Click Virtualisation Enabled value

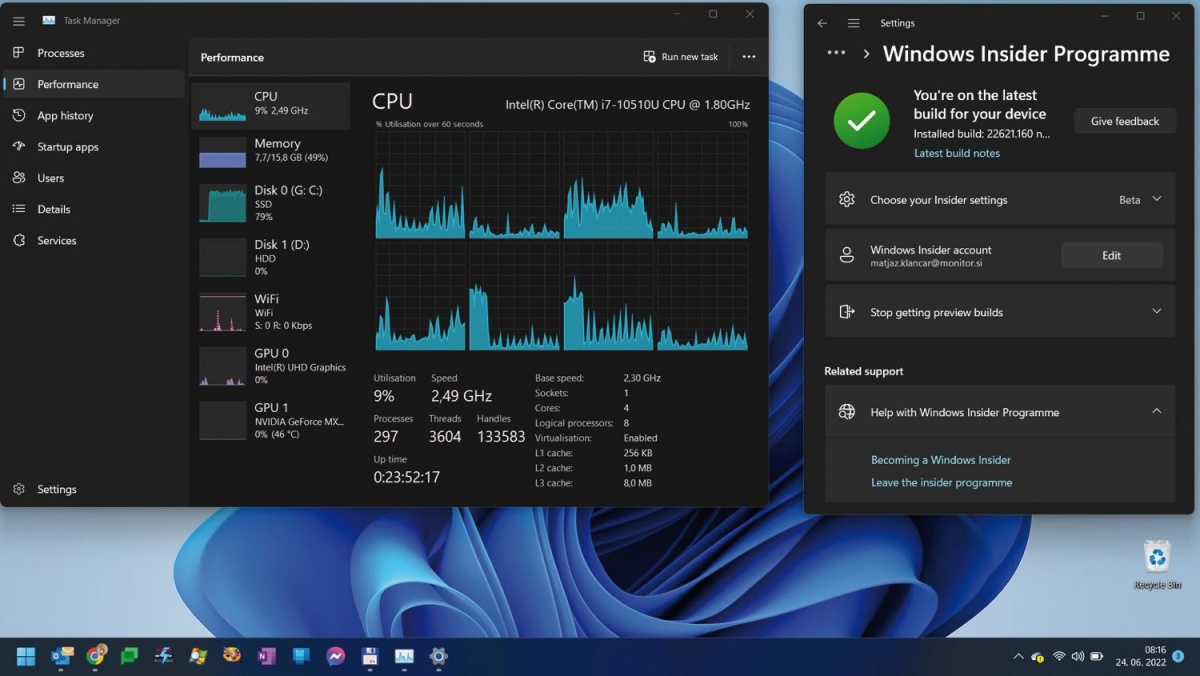pos(640,438)
